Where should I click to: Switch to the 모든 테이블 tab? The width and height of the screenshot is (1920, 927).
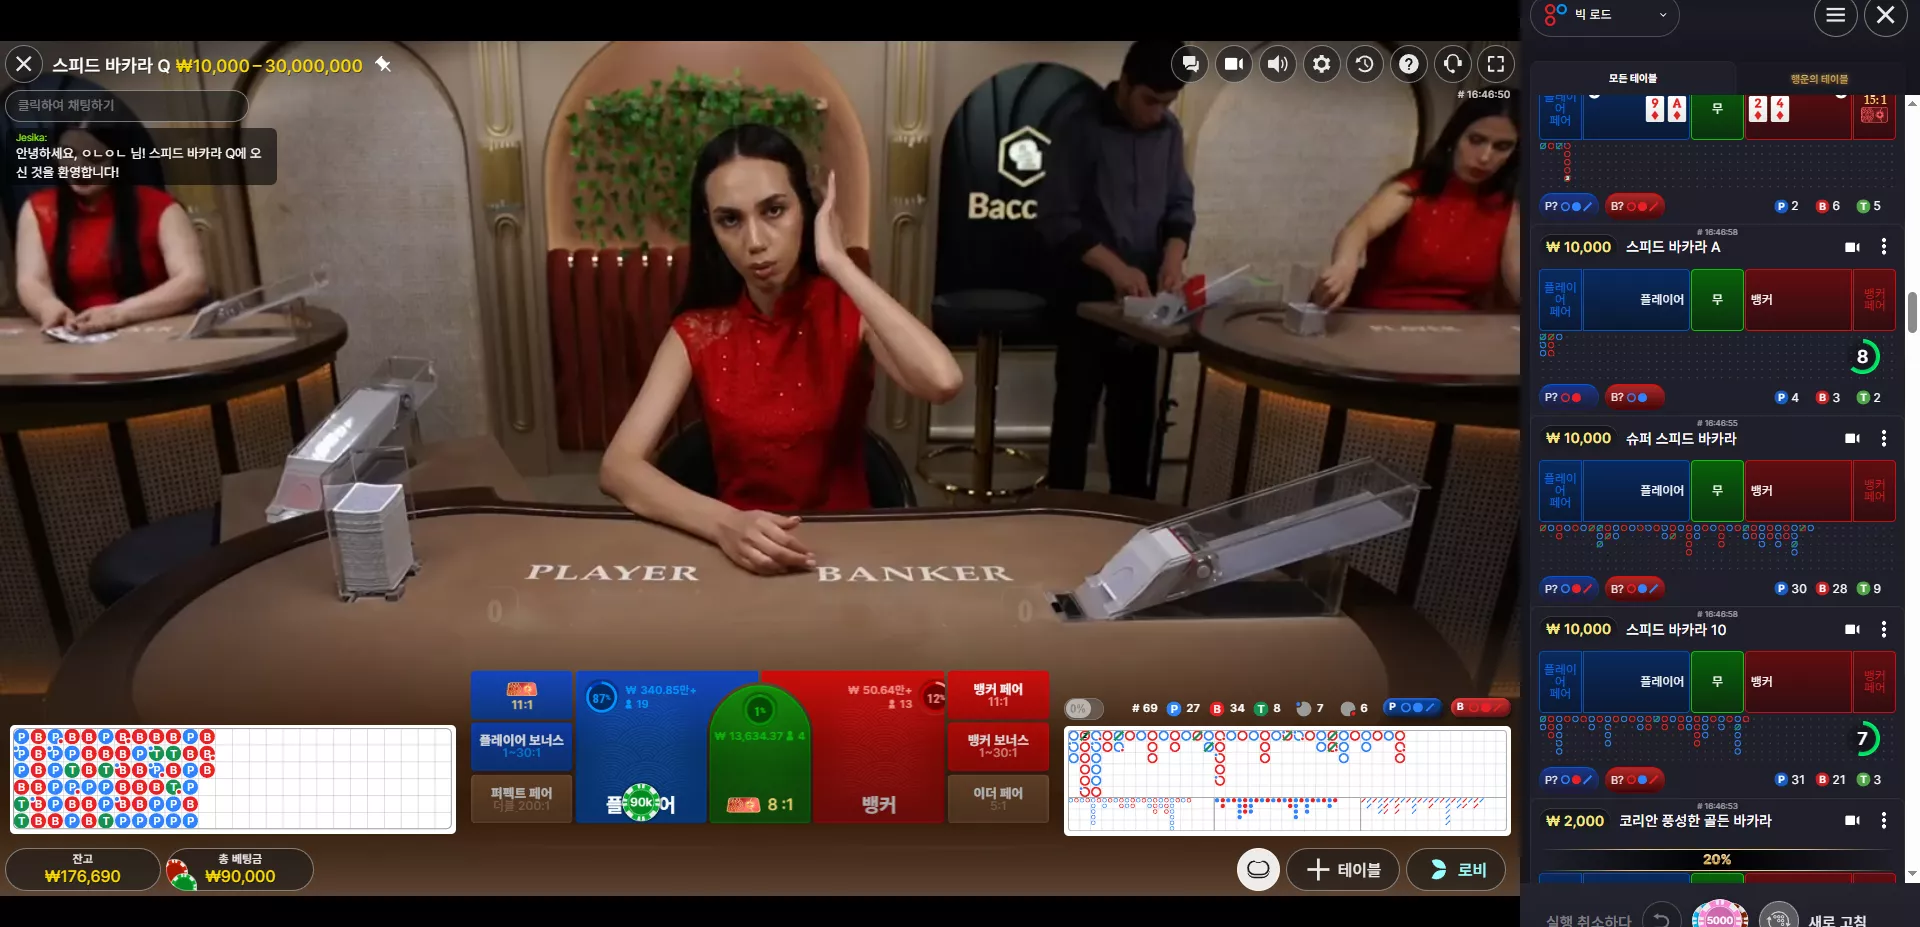pos(1633,78)
